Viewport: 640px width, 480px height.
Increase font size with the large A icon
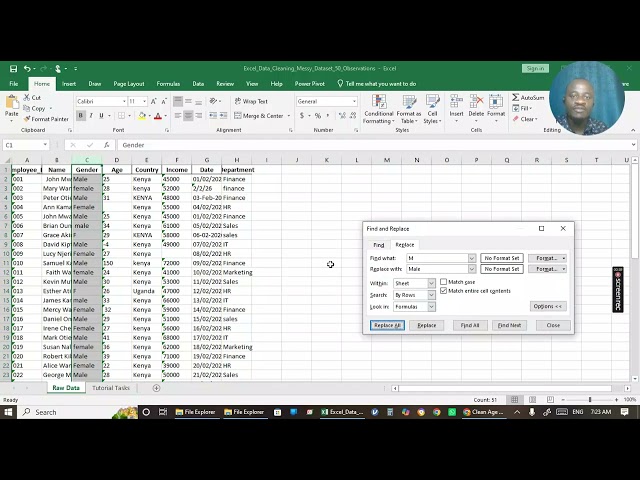[153, 101]
